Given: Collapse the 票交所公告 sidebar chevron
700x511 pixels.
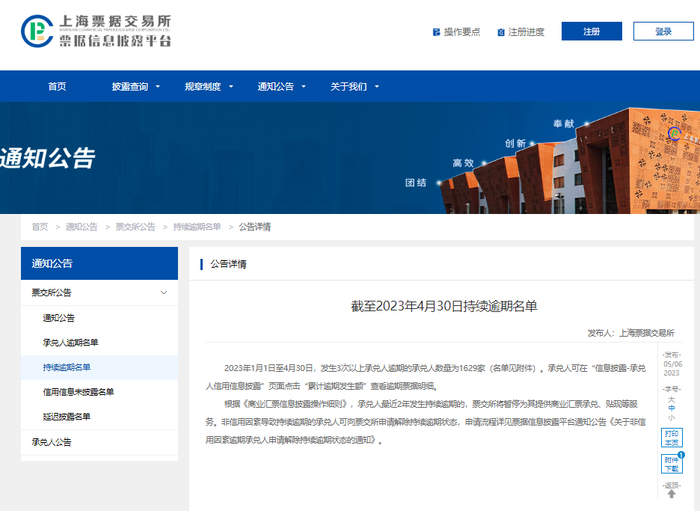Looking at the screenshot, I should tap(164, 293).
